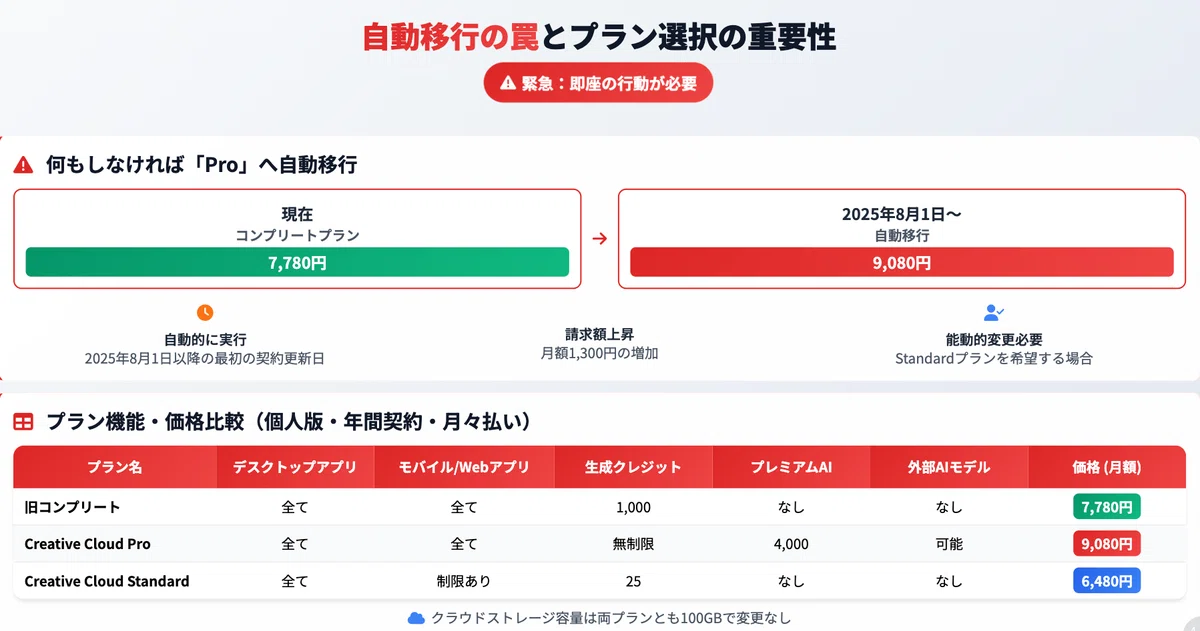Click the 価格 (月額) column header
The height and width of the screenshot is (631, 1200).
coord(1107,467)
